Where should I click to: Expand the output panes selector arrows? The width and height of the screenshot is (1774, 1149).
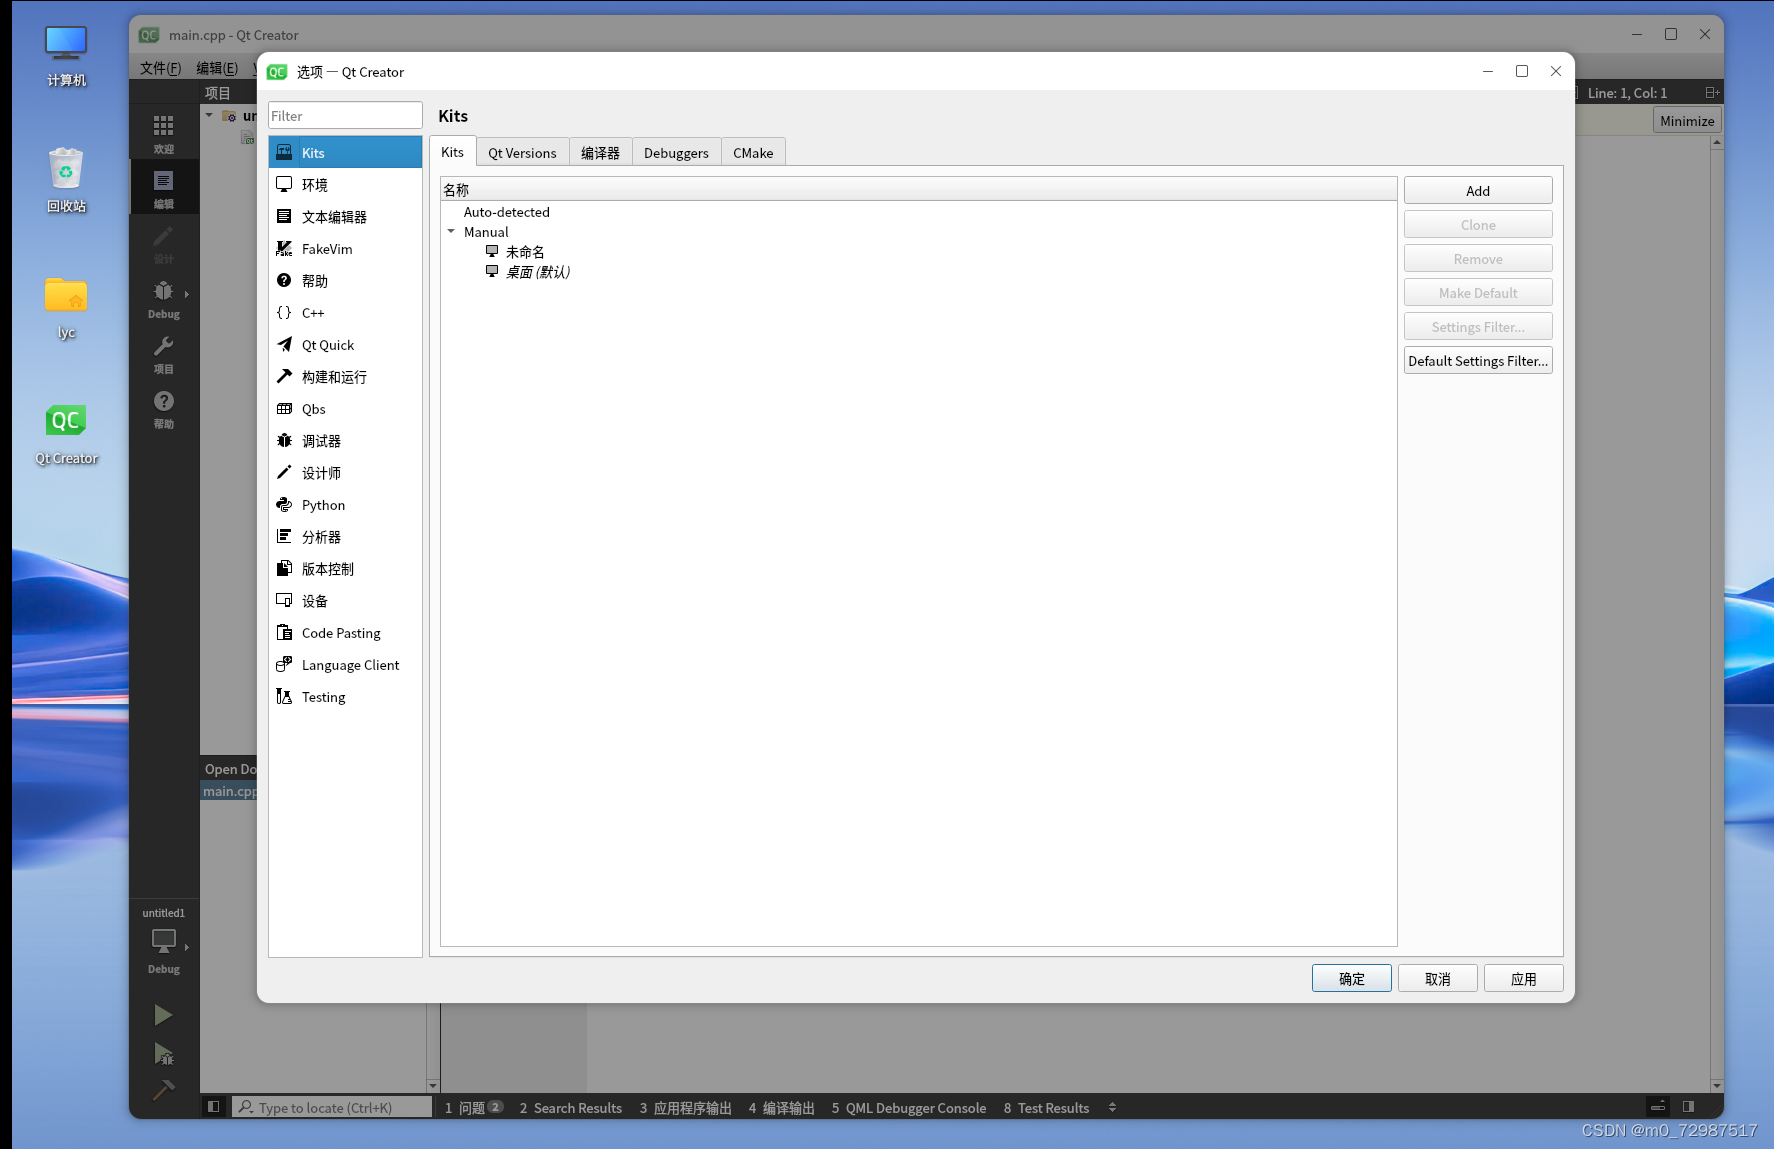click(x=1112, y=1107)
